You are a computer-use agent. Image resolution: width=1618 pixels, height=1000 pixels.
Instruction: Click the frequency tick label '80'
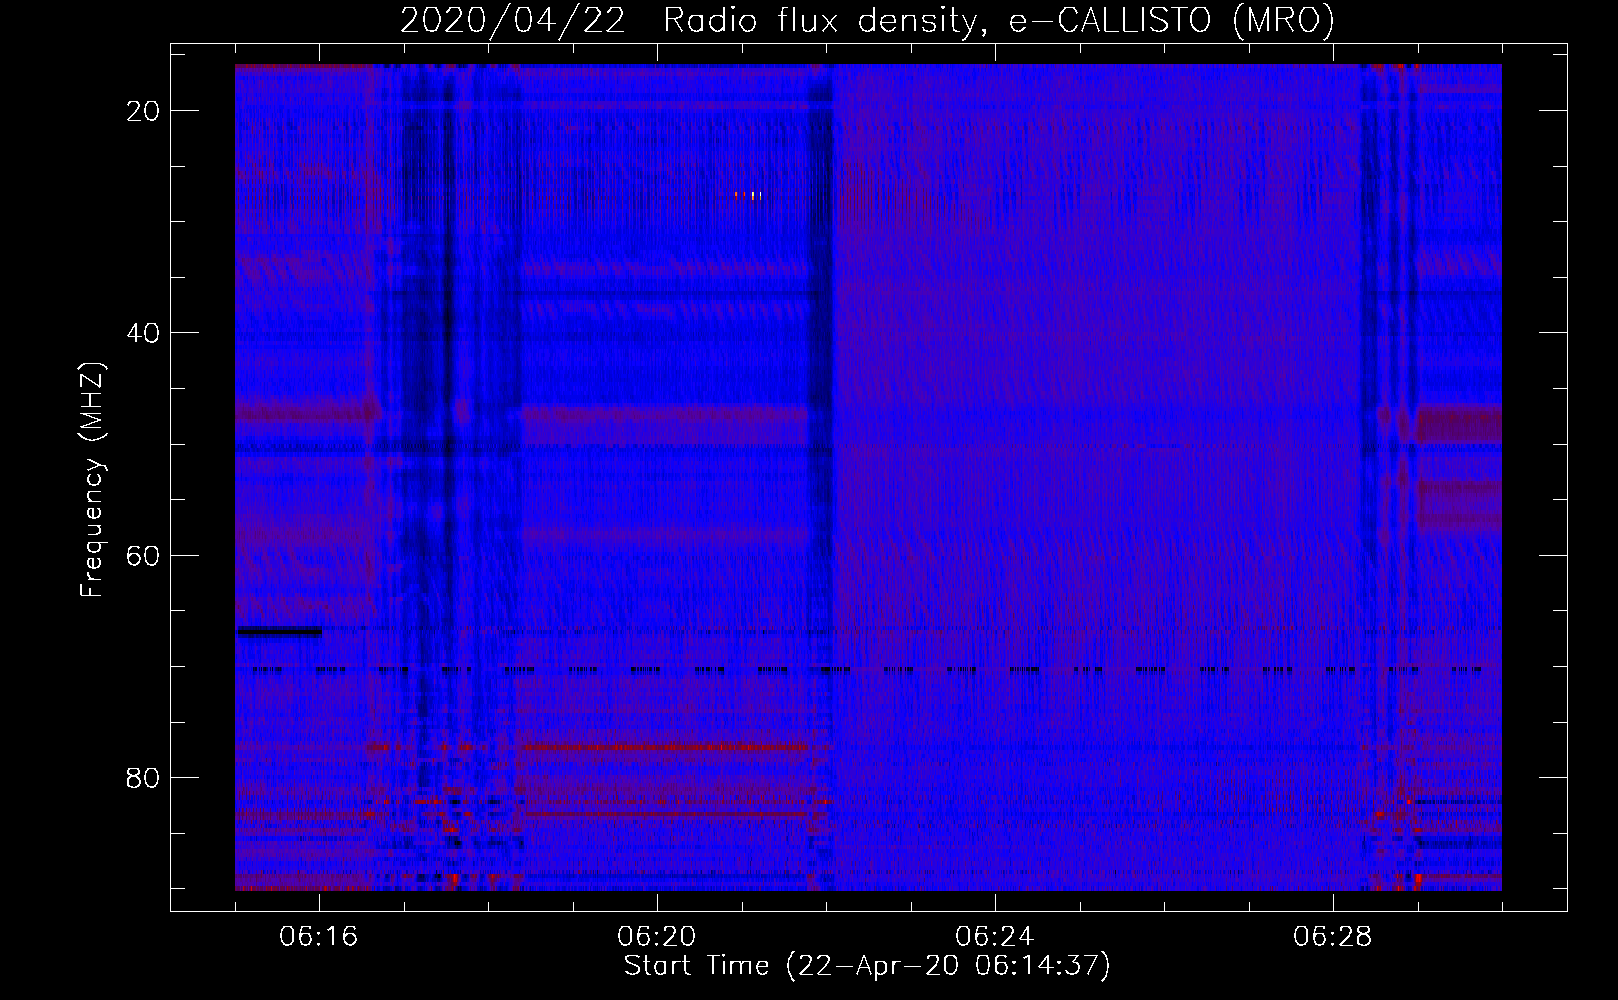point(144,777)
